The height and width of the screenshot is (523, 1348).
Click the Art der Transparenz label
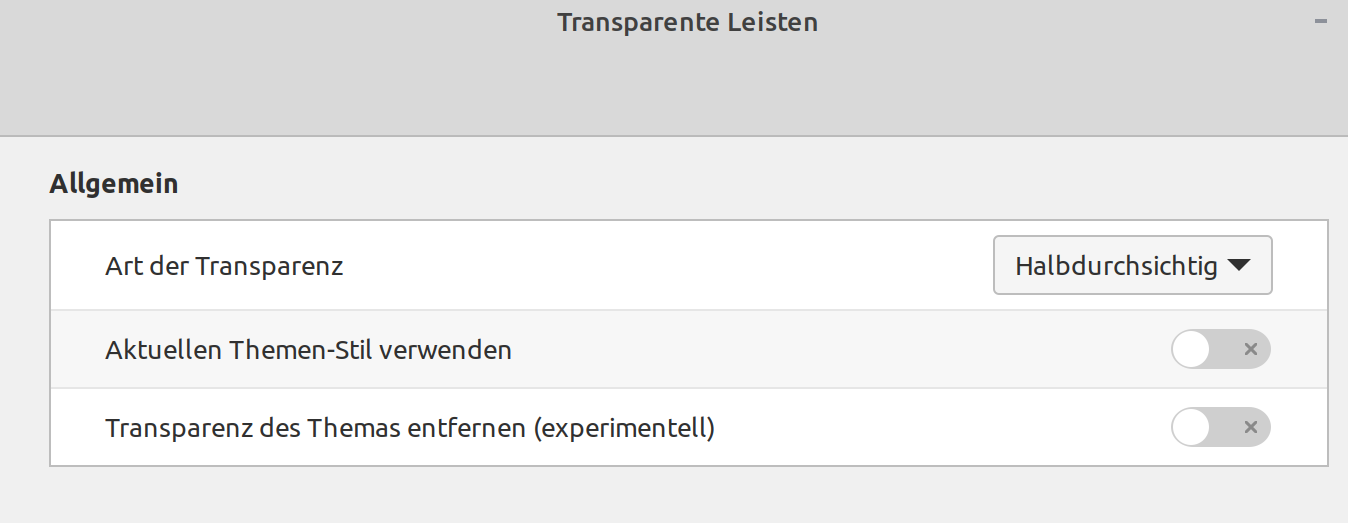click(x=224, y=266)
